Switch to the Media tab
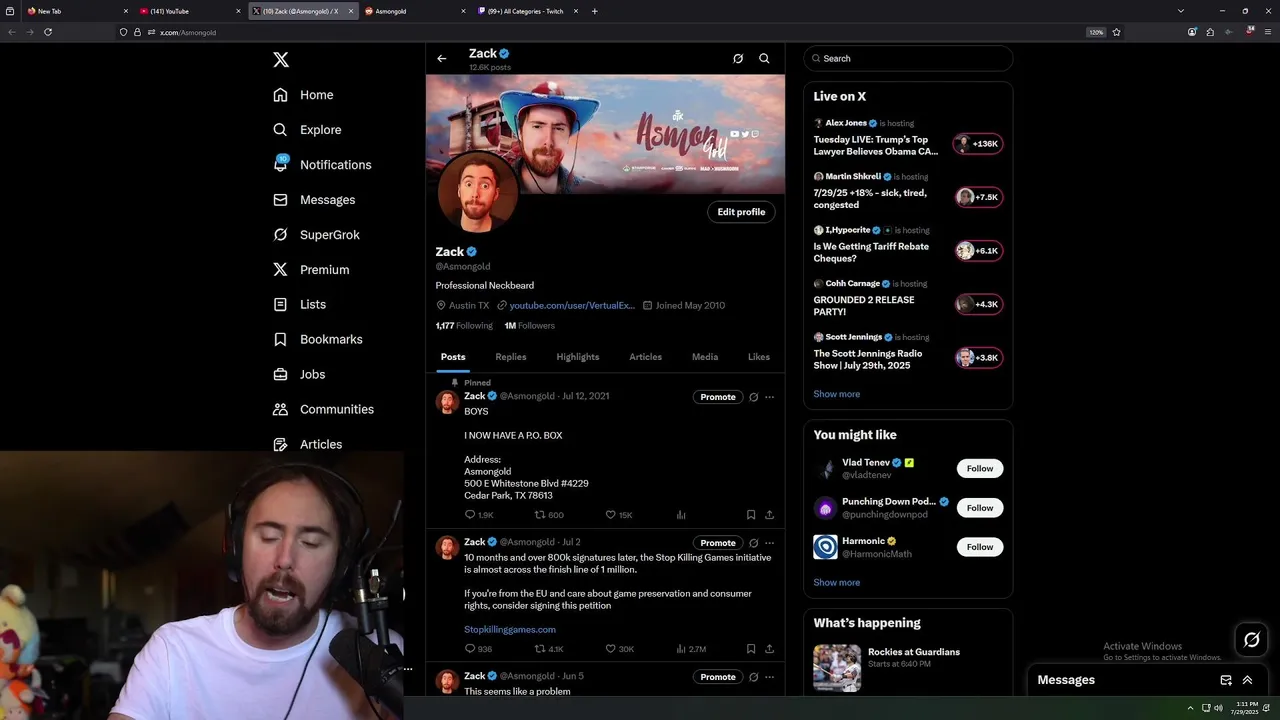Image resolution: width=1280 pixels, height=720 pixels. 705,357
